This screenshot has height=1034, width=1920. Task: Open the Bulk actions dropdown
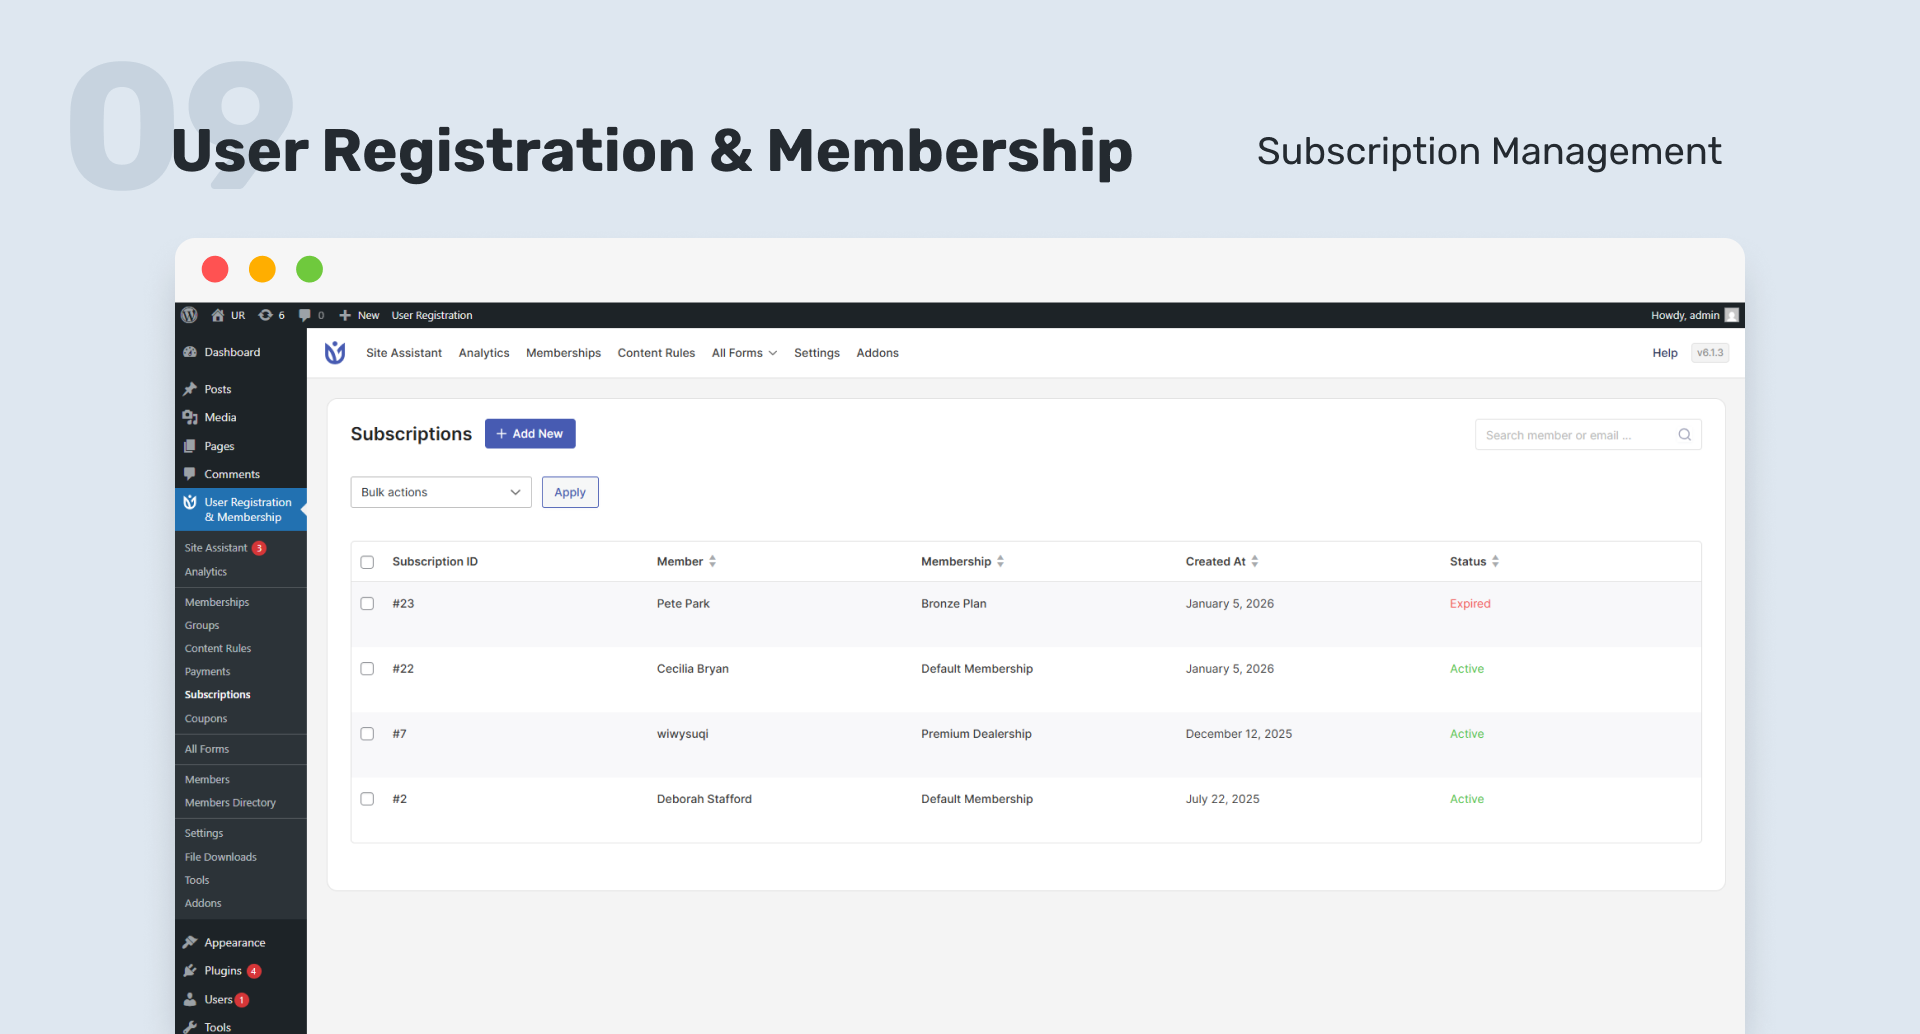[440, 492]
